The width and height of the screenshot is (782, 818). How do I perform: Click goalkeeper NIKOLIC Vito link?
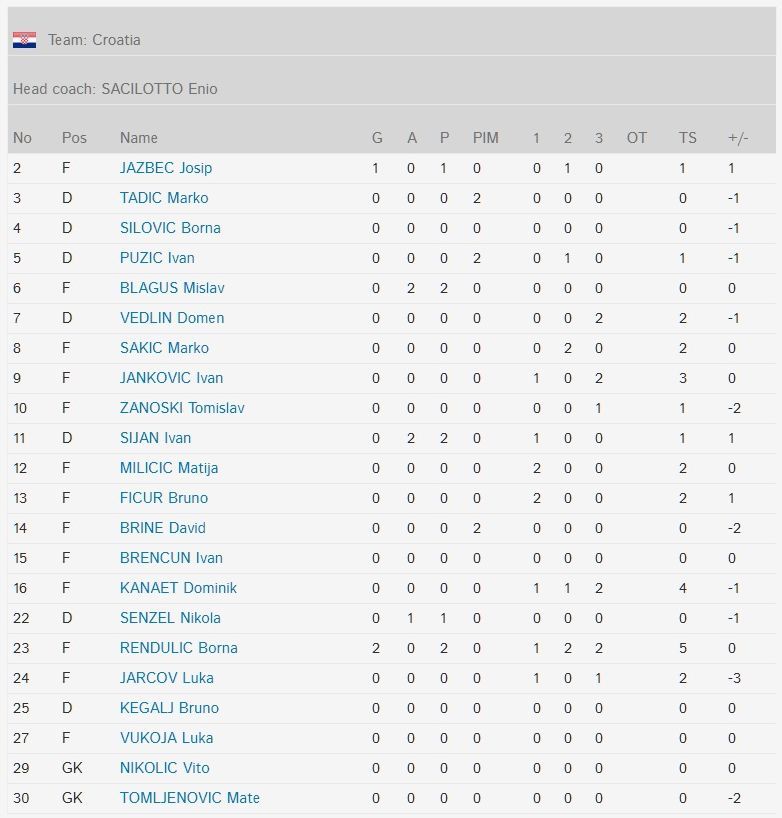point(164,768)
